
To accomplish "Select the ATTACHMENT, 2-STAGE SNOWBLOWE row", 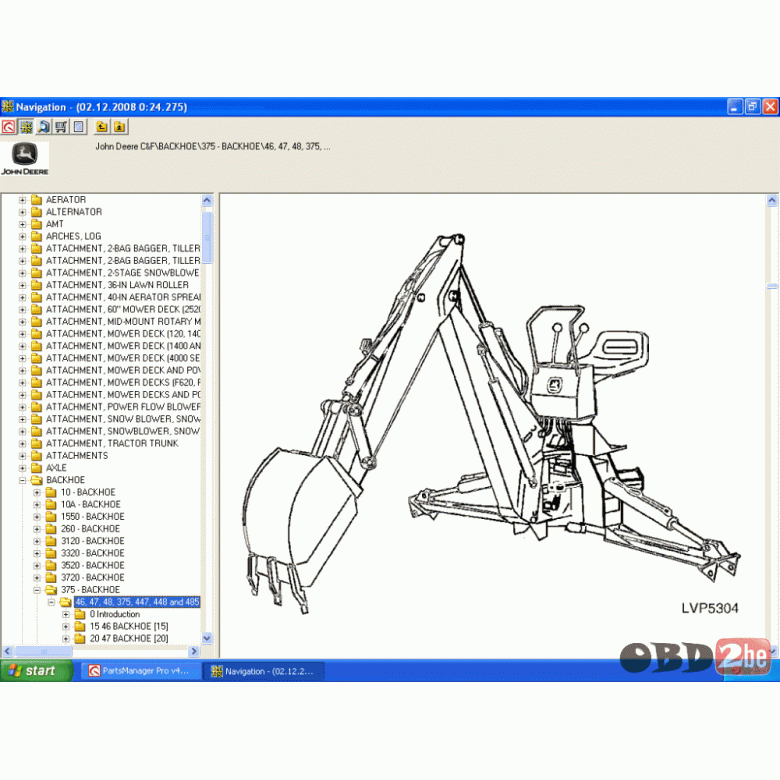I will point(123,273).
